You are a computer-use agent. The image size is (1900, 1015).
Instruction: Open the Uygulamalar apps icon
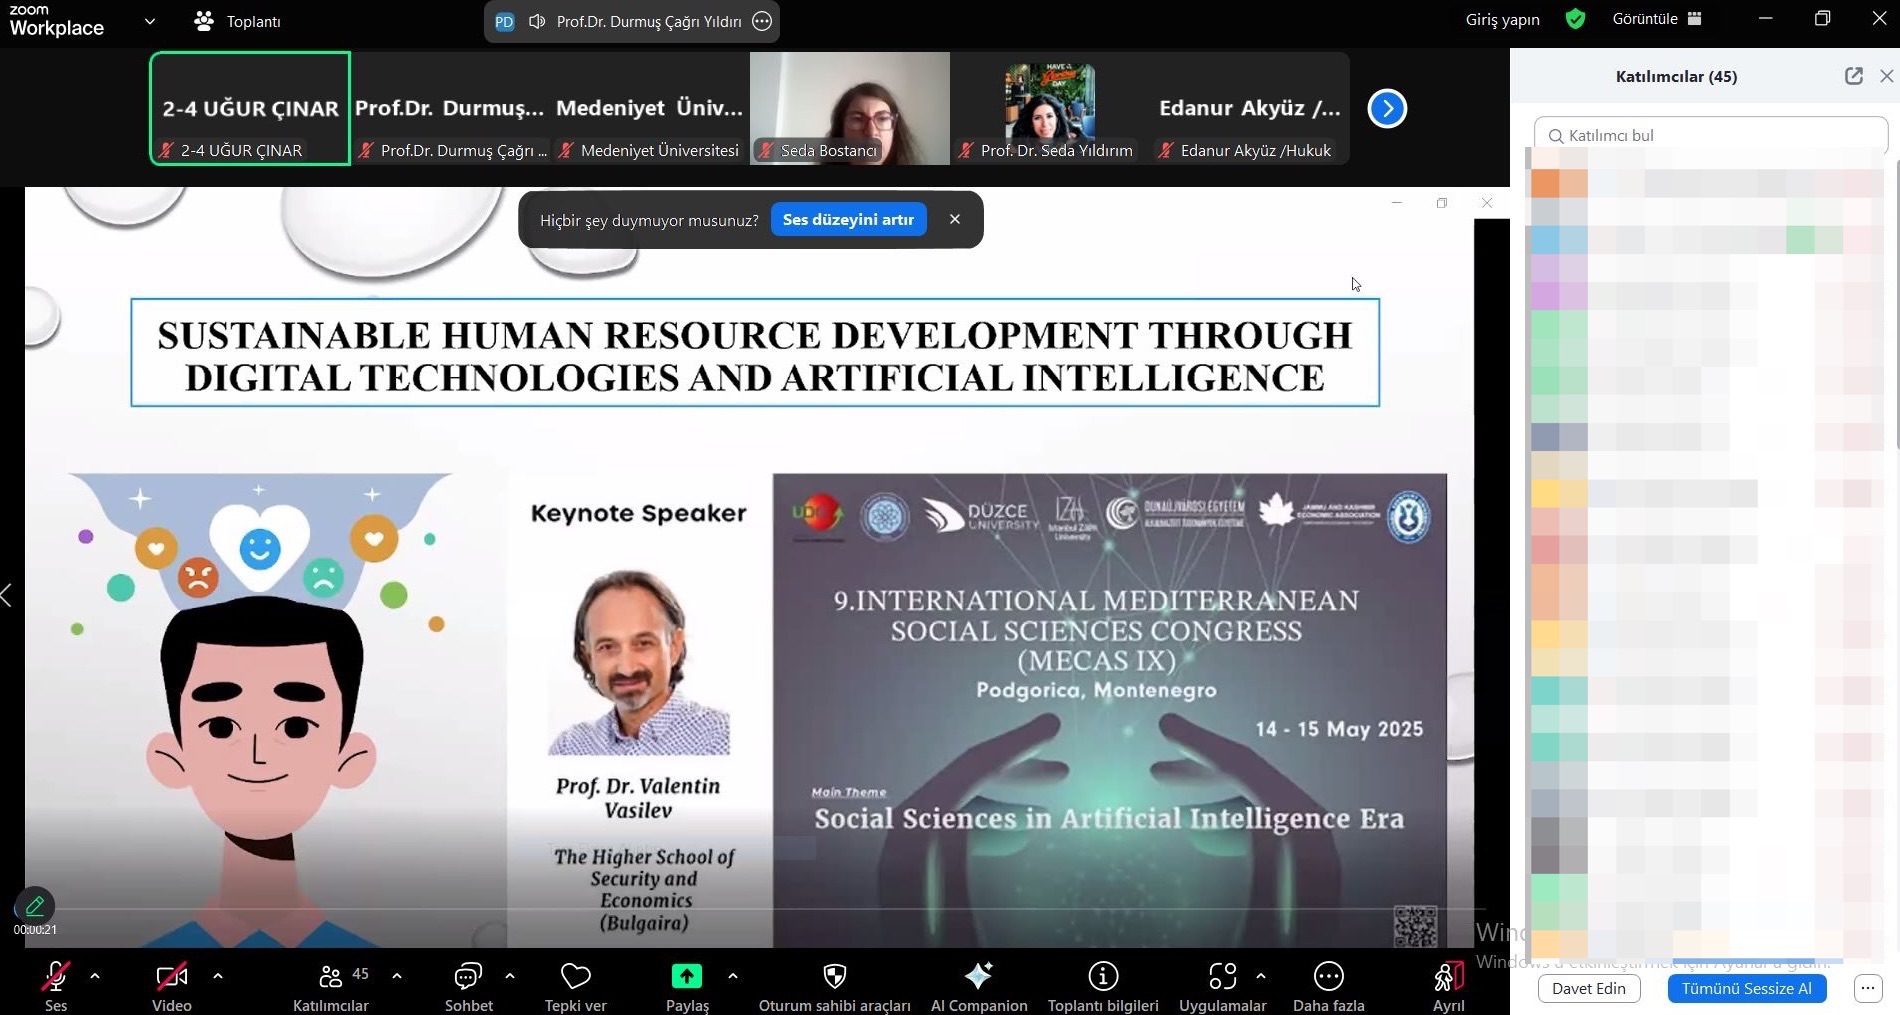coord(1223,976)
